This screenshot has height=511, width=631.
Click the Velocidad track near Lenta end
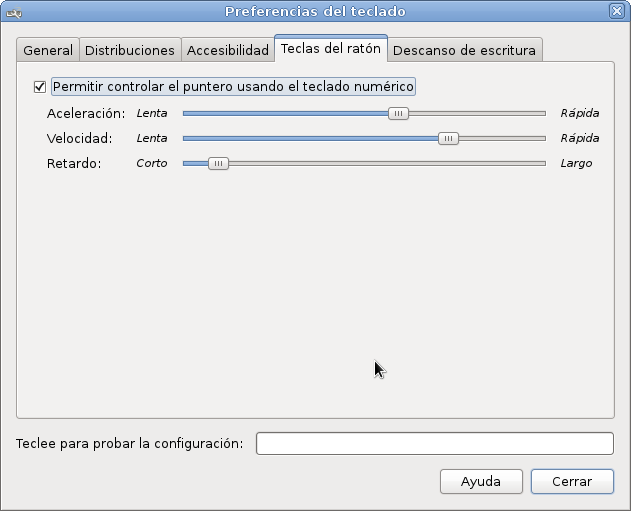pyautogui.click(x=193, y=138)
